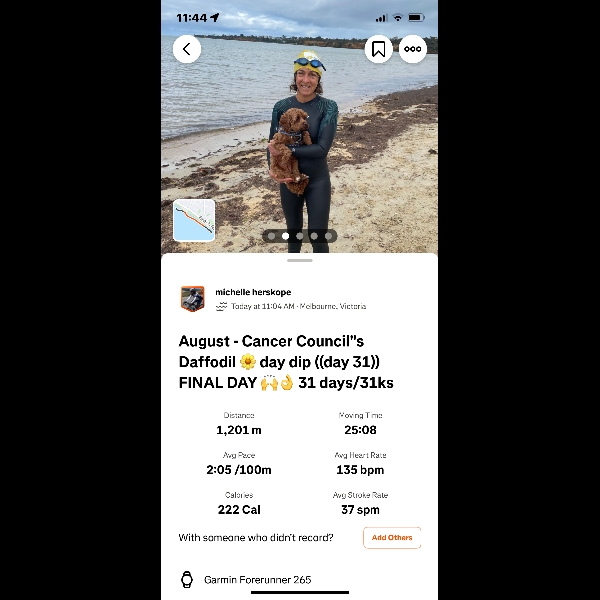The height and width of the screenshot is (600, 600).
Task: Tap the Distance 1,201 m stat
Action: tap(239, 424)
